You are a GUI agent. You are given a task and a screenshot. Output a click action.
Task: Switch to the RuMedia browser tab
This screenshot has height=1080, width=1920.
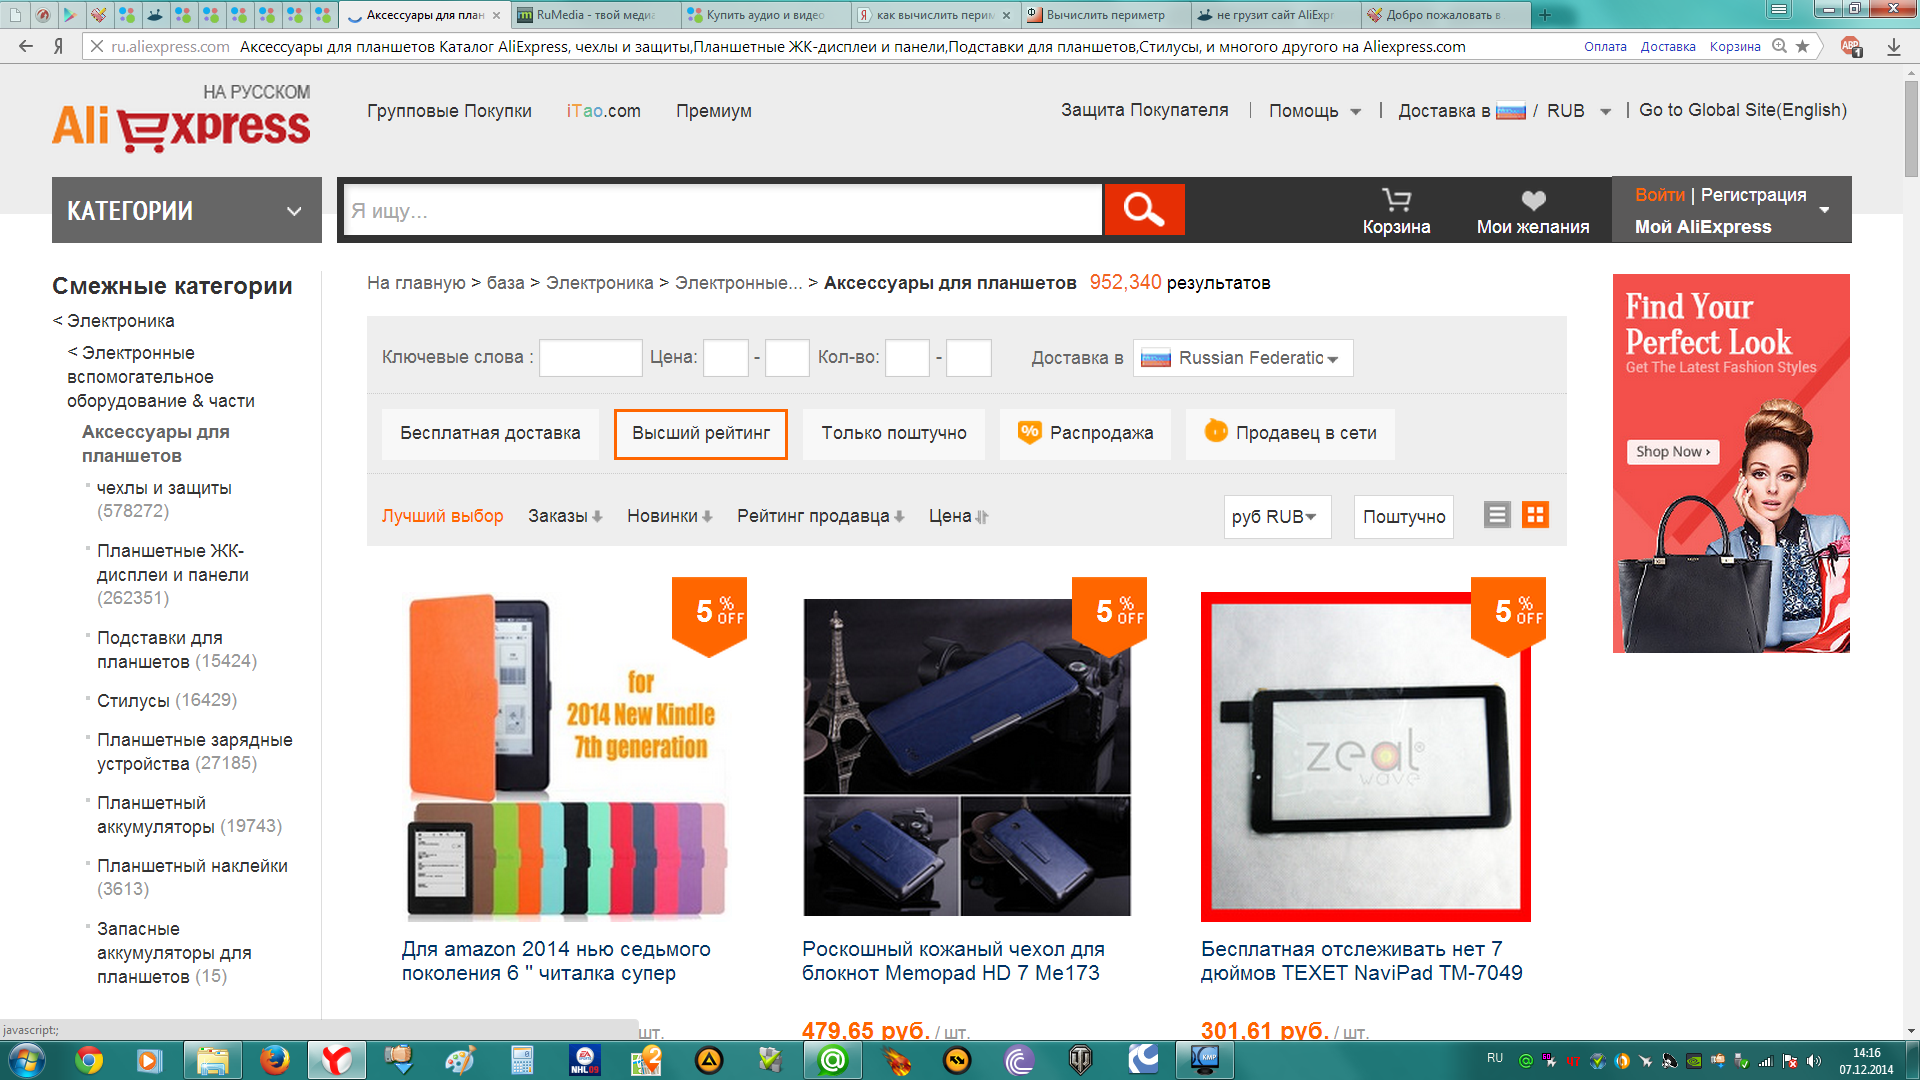point(595,15)
